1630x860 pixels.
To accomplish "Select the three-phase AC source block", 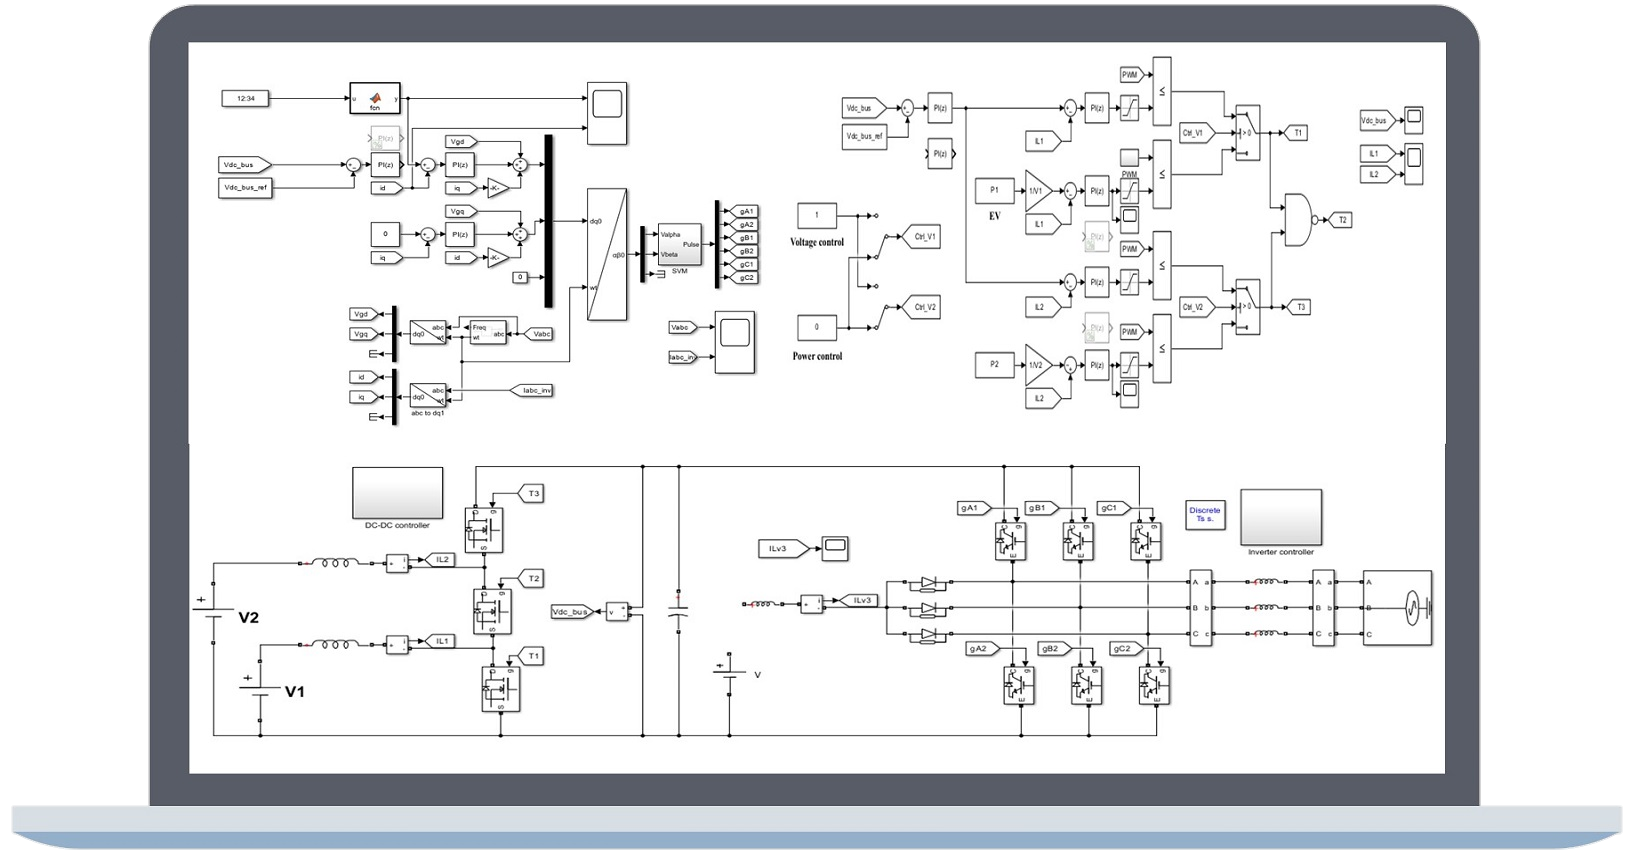I will [x=1397, y=609].
